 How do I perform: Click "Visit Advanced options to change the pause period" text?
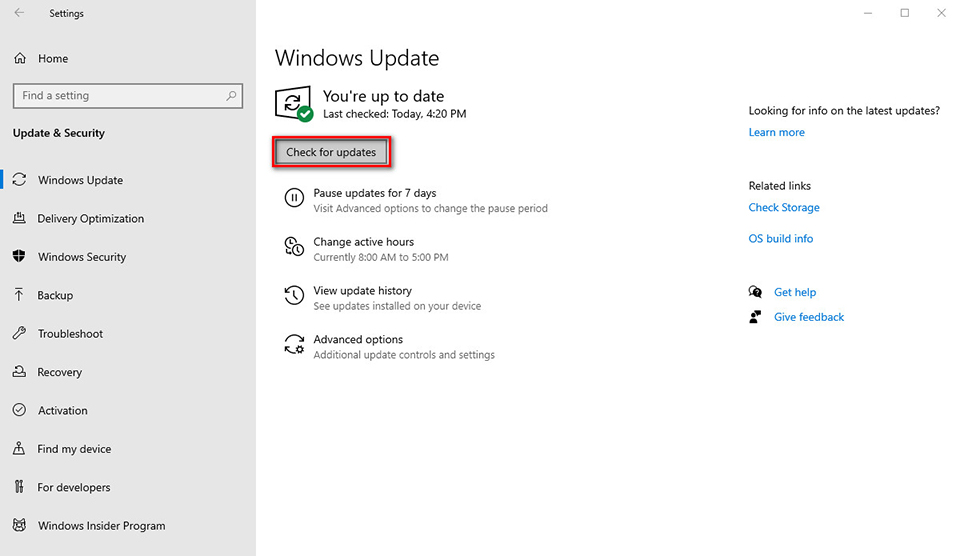coord(430,208)
